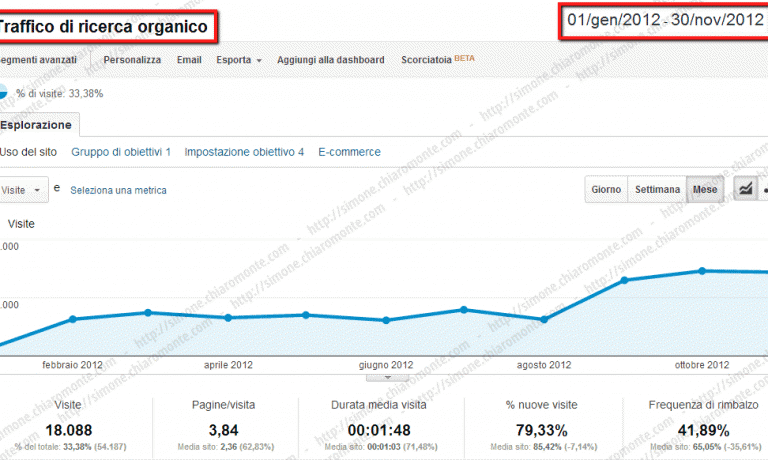Screen dimensions: 768x460
Task: Click the pie icon next to % di visite
Action: click(3, 91)
